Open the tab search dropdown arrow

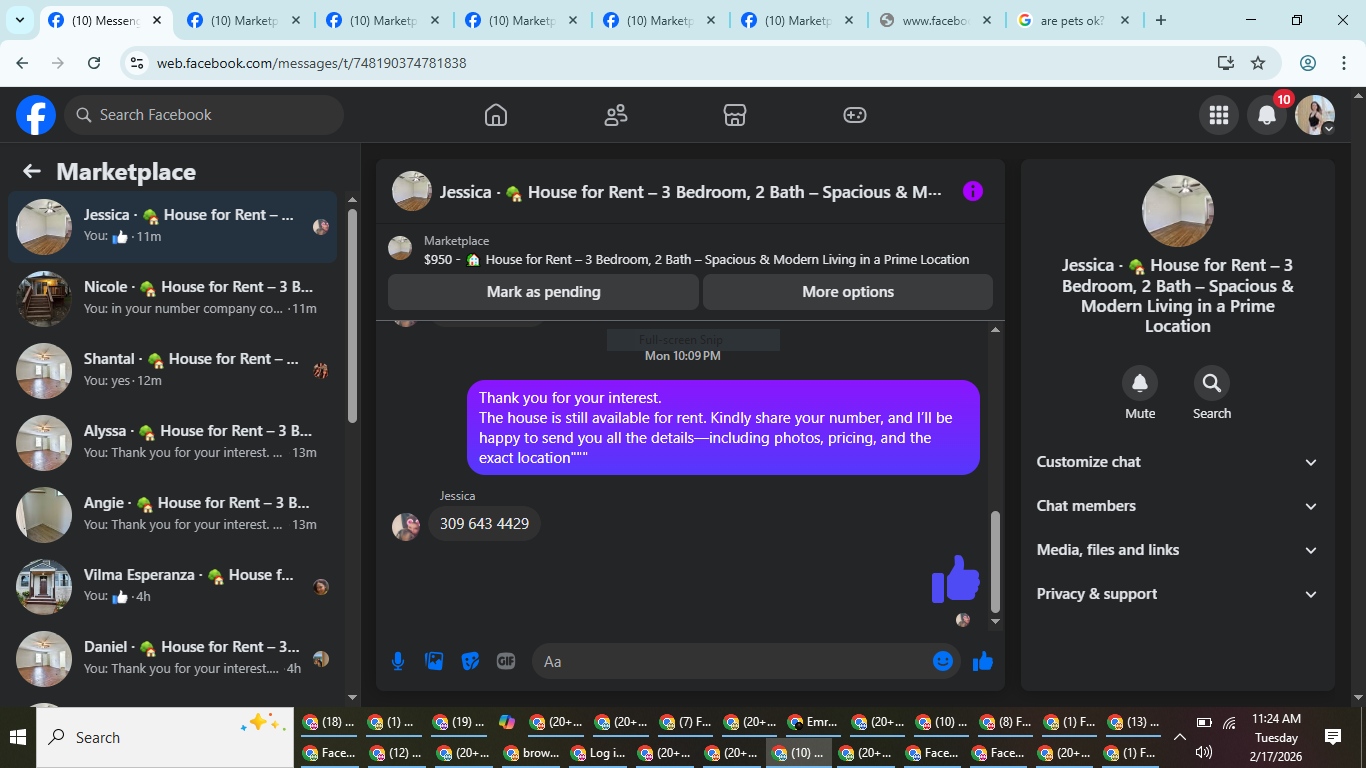(20, 20)
